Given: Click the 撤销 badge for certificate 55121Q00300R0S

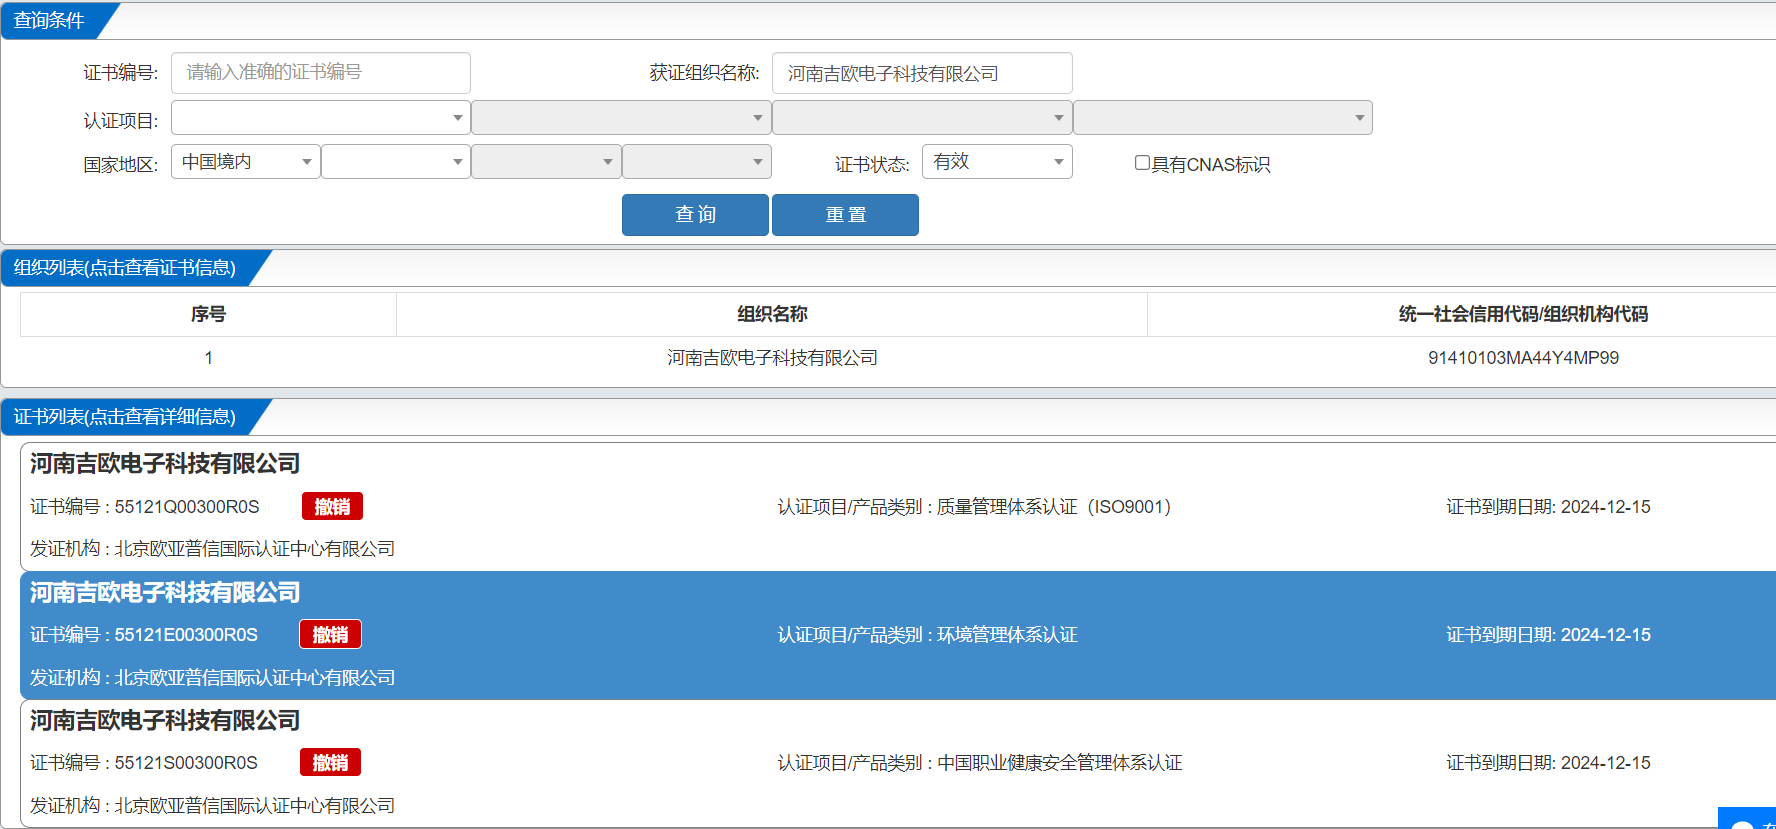Looking at the screenshot, I should pos(332,506).
